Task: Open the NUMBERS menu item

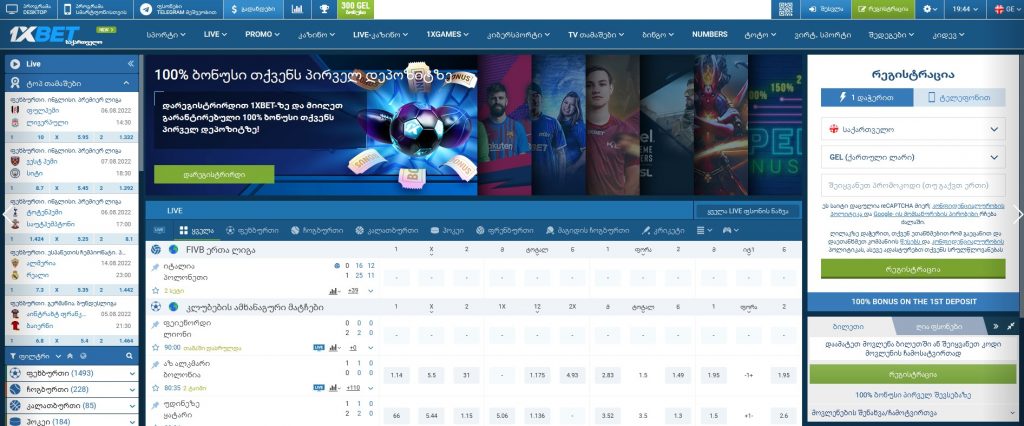Action: click(x=709, y=34)
